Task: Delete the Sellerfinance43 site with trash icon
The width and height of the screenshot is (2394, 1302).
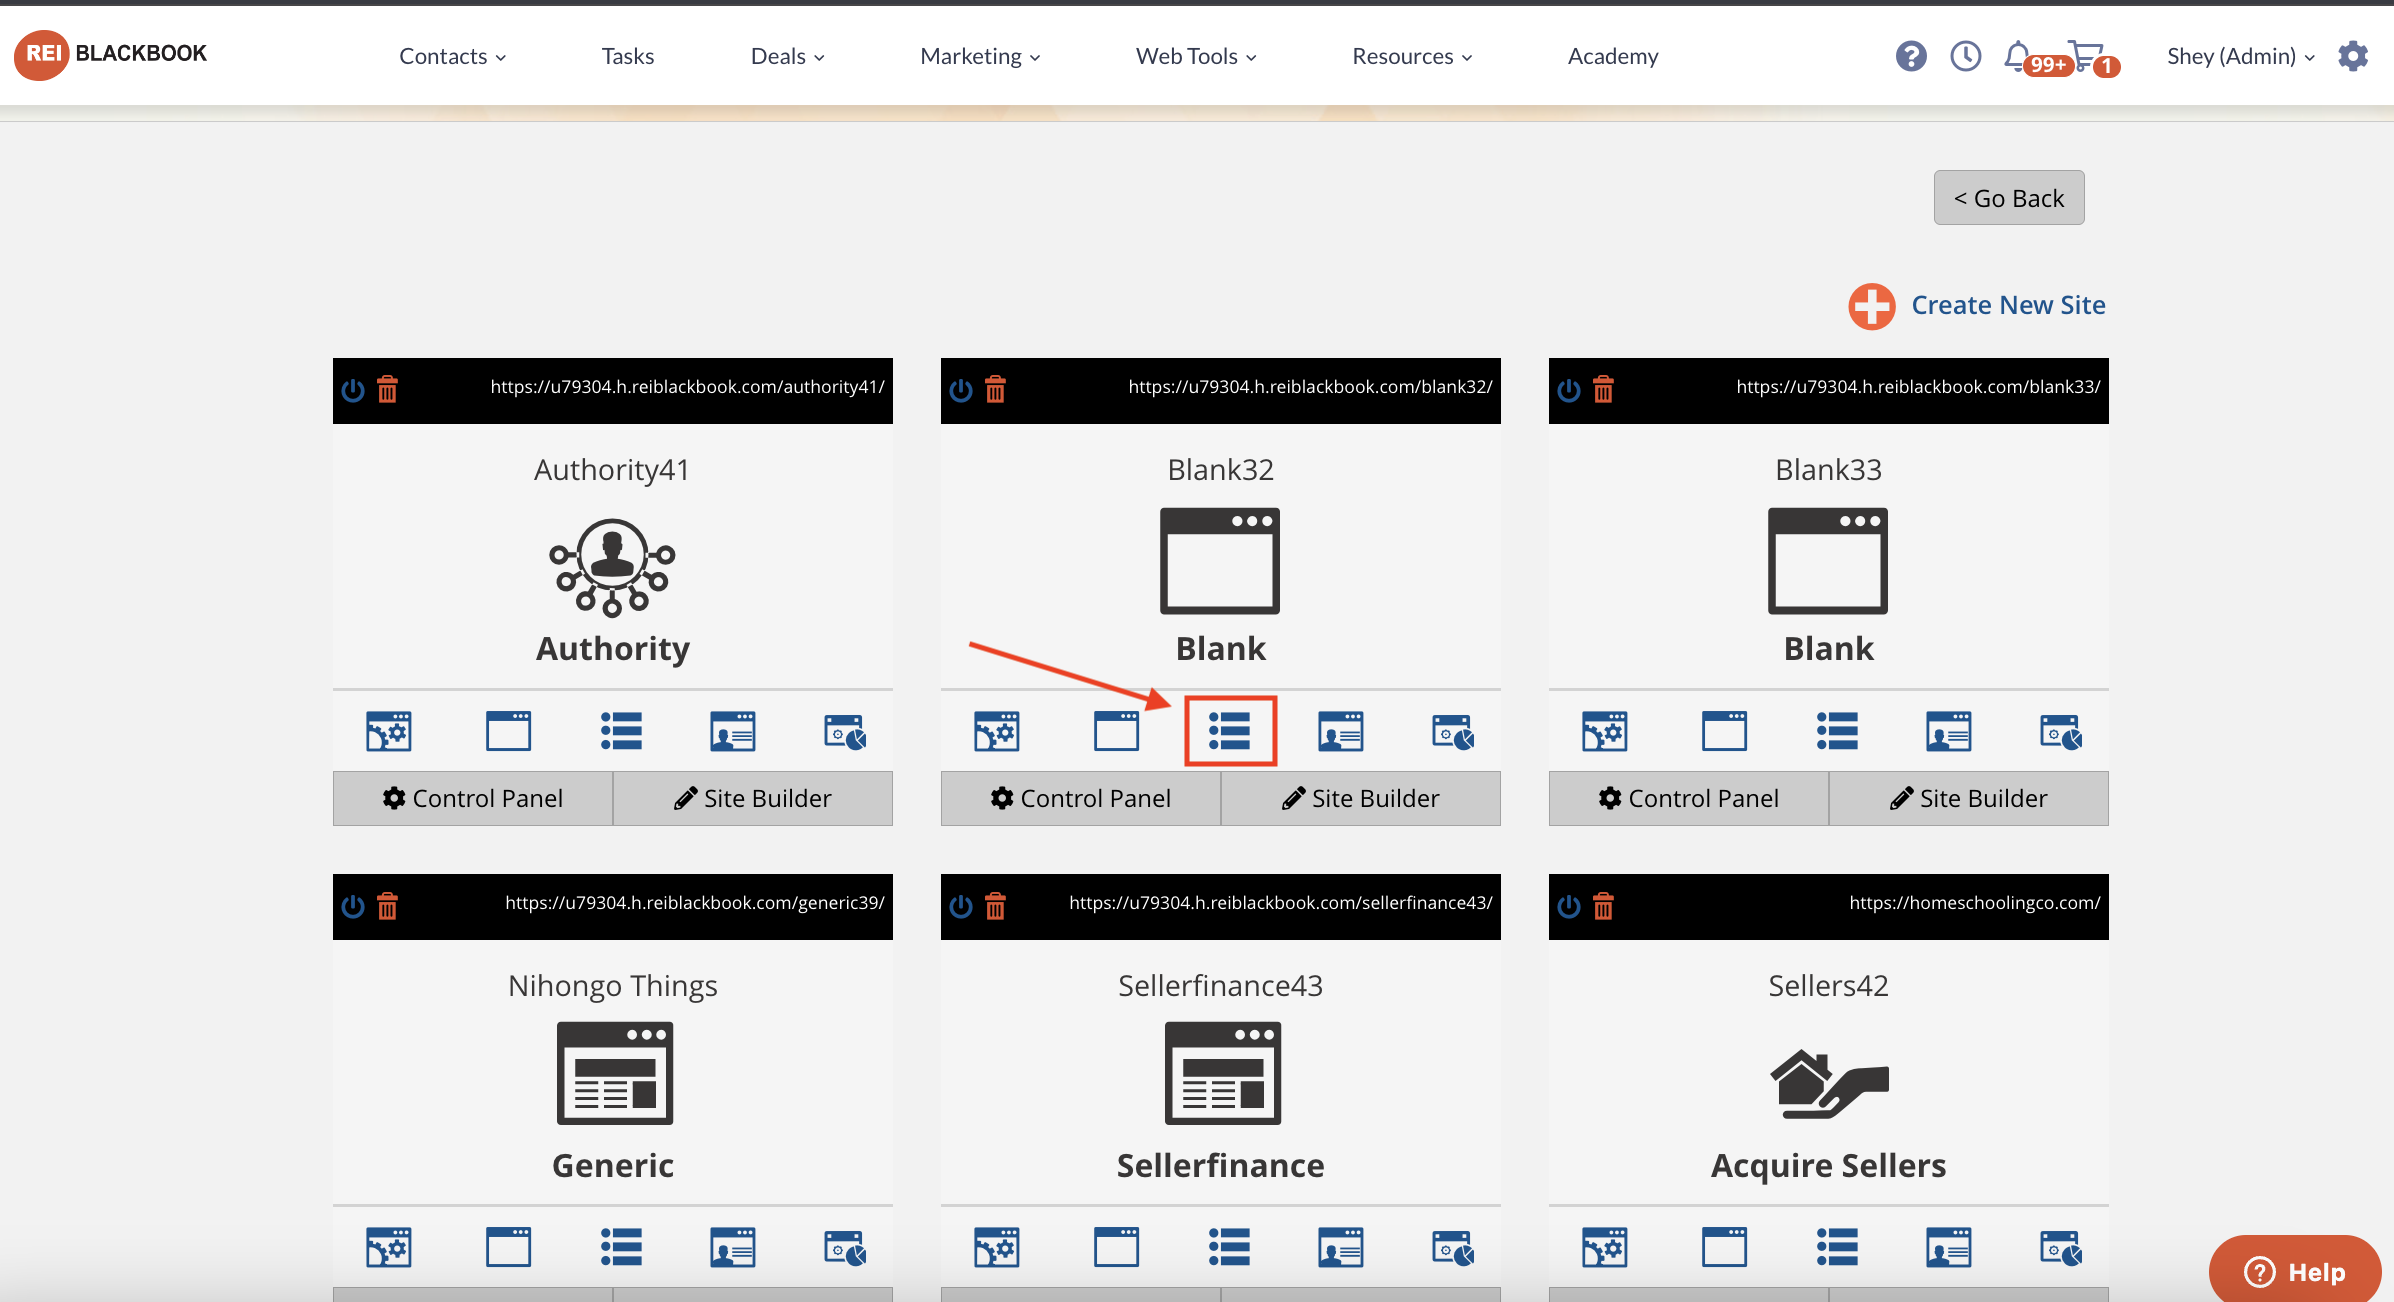Action: (996, 906)
